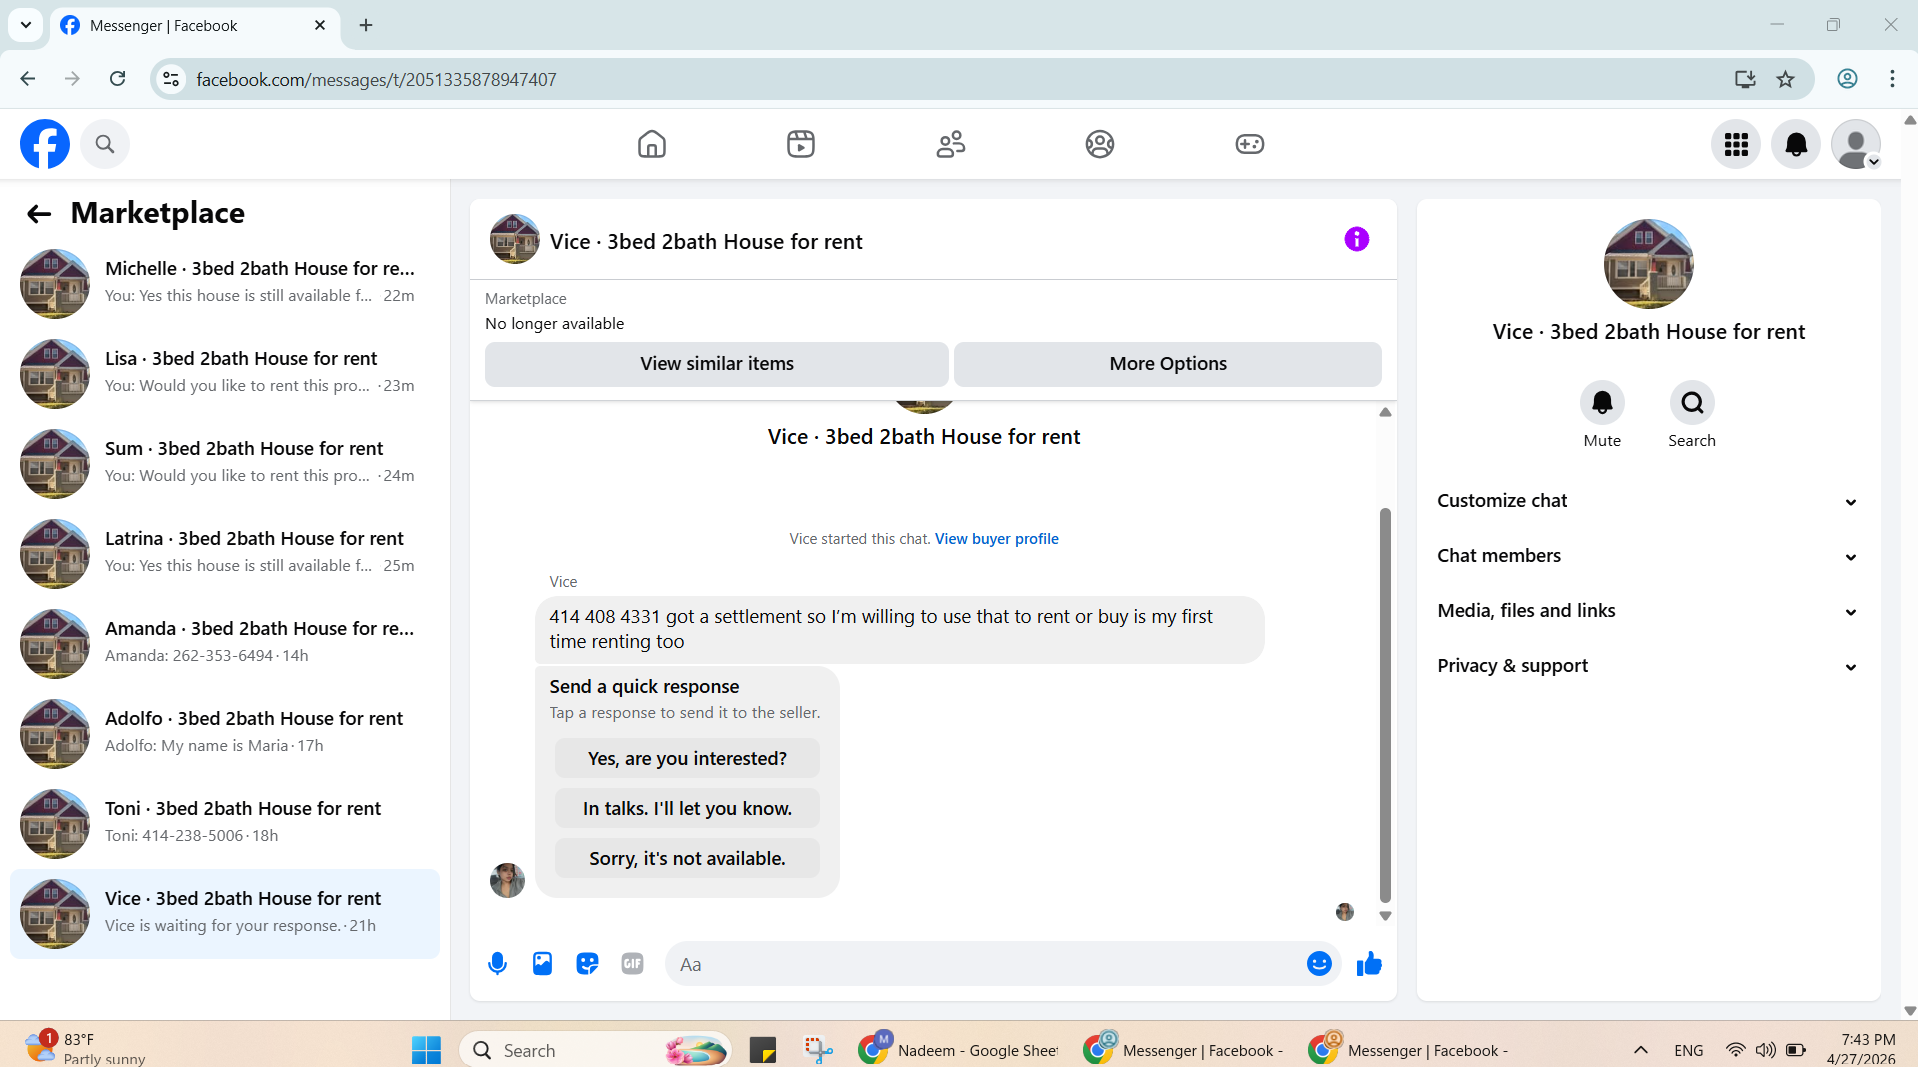Click the taskbar Search box

pos(596,1050)
